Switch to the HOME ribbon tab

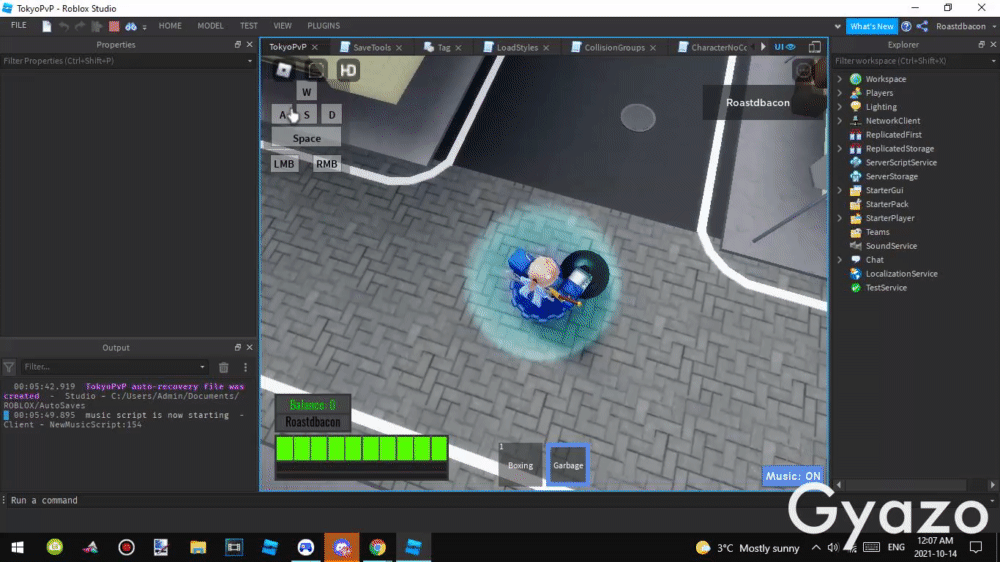click(x=170, y=26)
